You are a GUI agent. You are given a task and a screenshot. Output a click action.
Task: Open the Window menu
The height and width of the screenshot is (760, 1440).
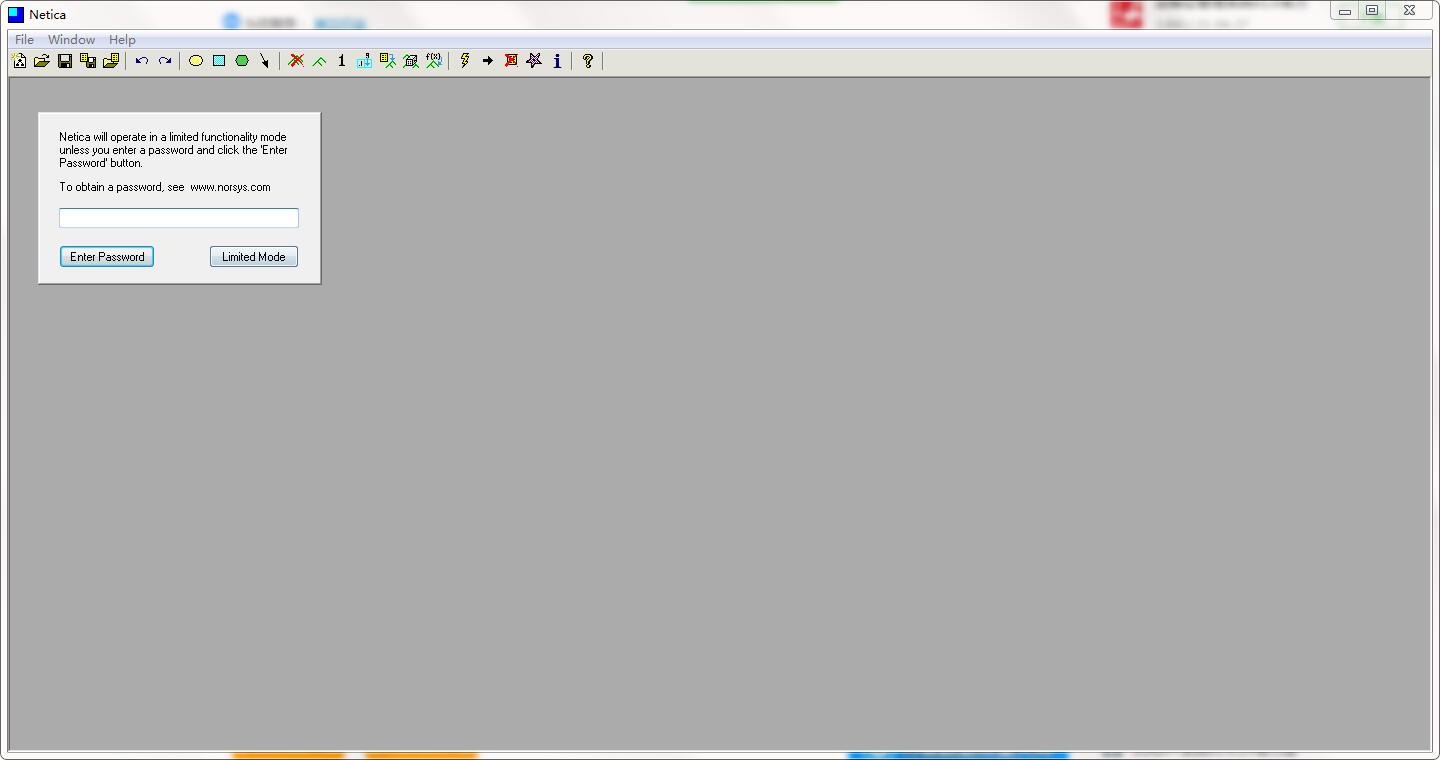point(72,40)
